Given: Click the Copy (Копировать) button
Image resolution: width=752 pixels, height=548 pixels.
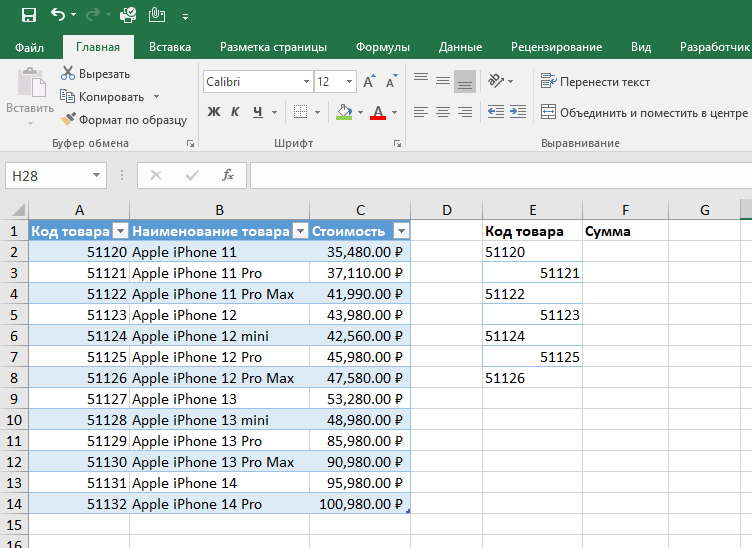Looking at the screenshot, I should [102, 97].
